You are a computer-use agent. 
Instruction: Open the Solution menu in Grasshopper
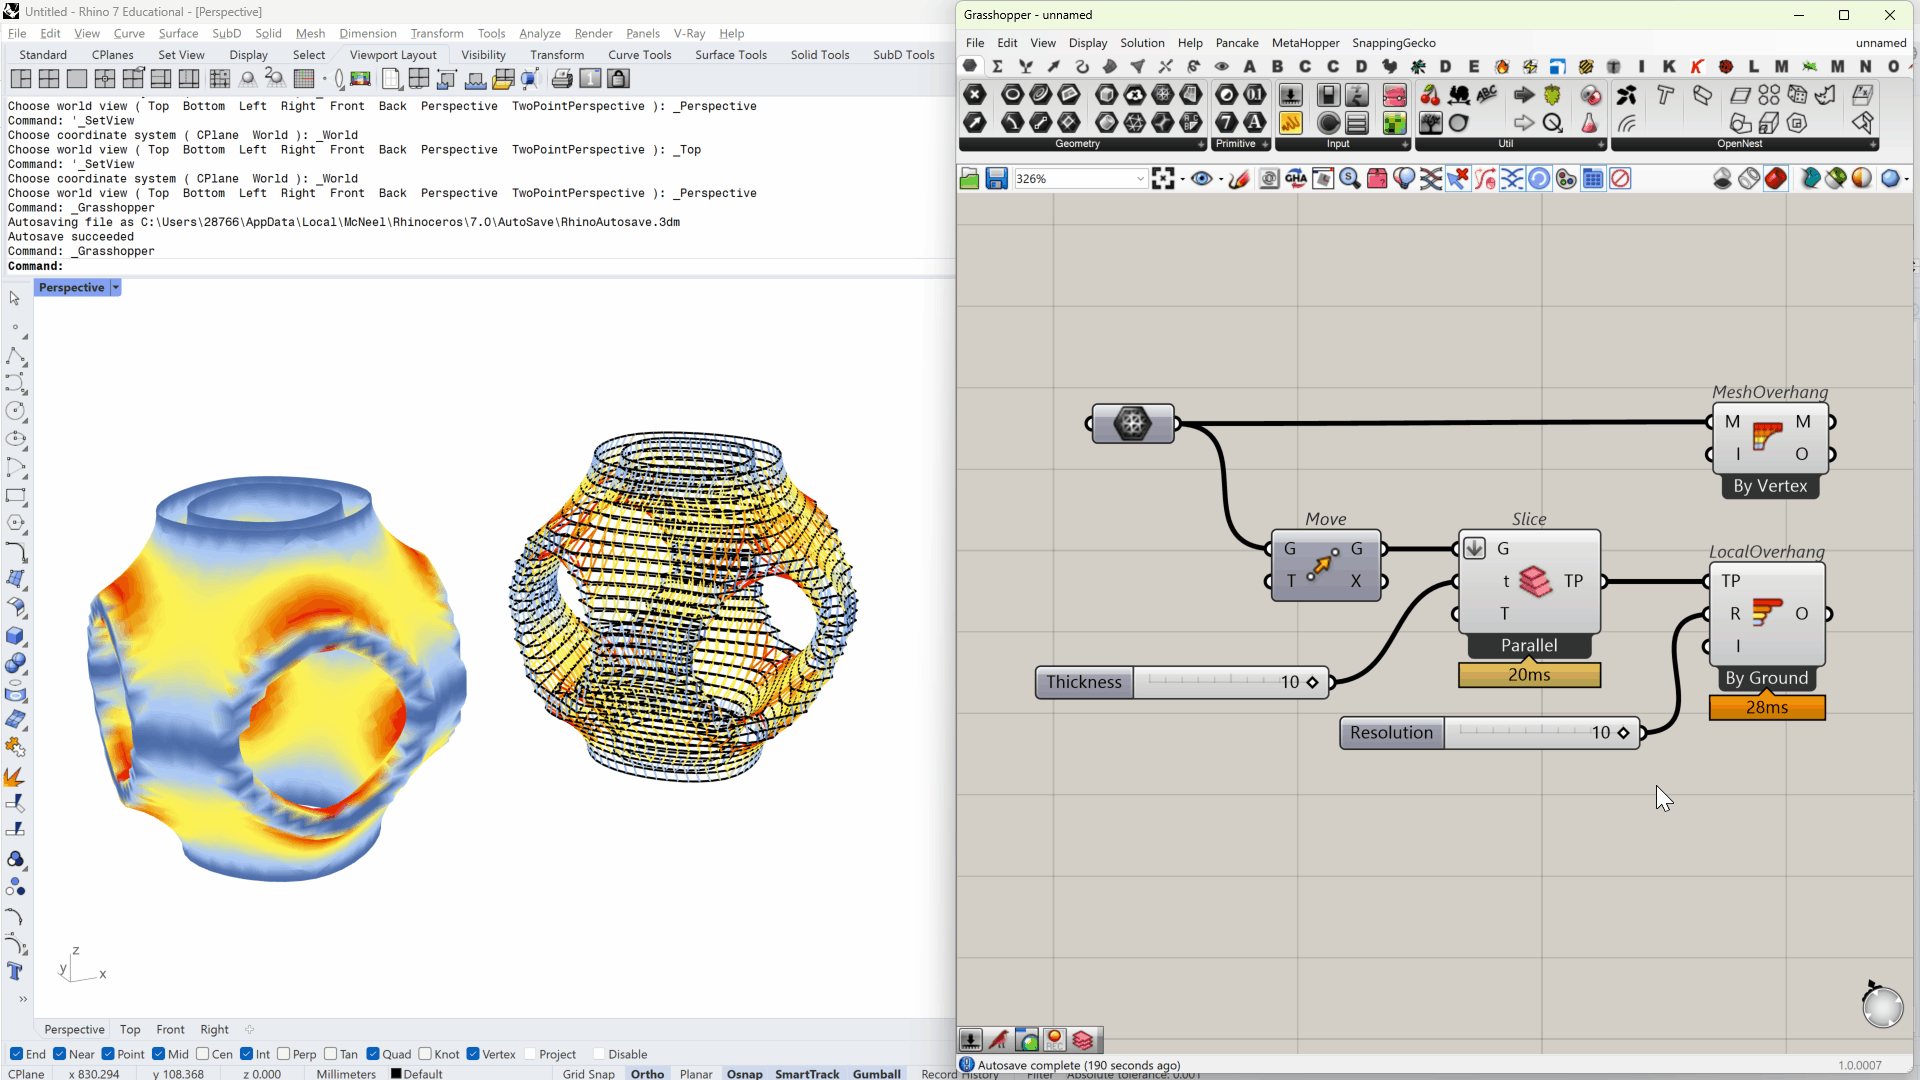coord(1142,43)
